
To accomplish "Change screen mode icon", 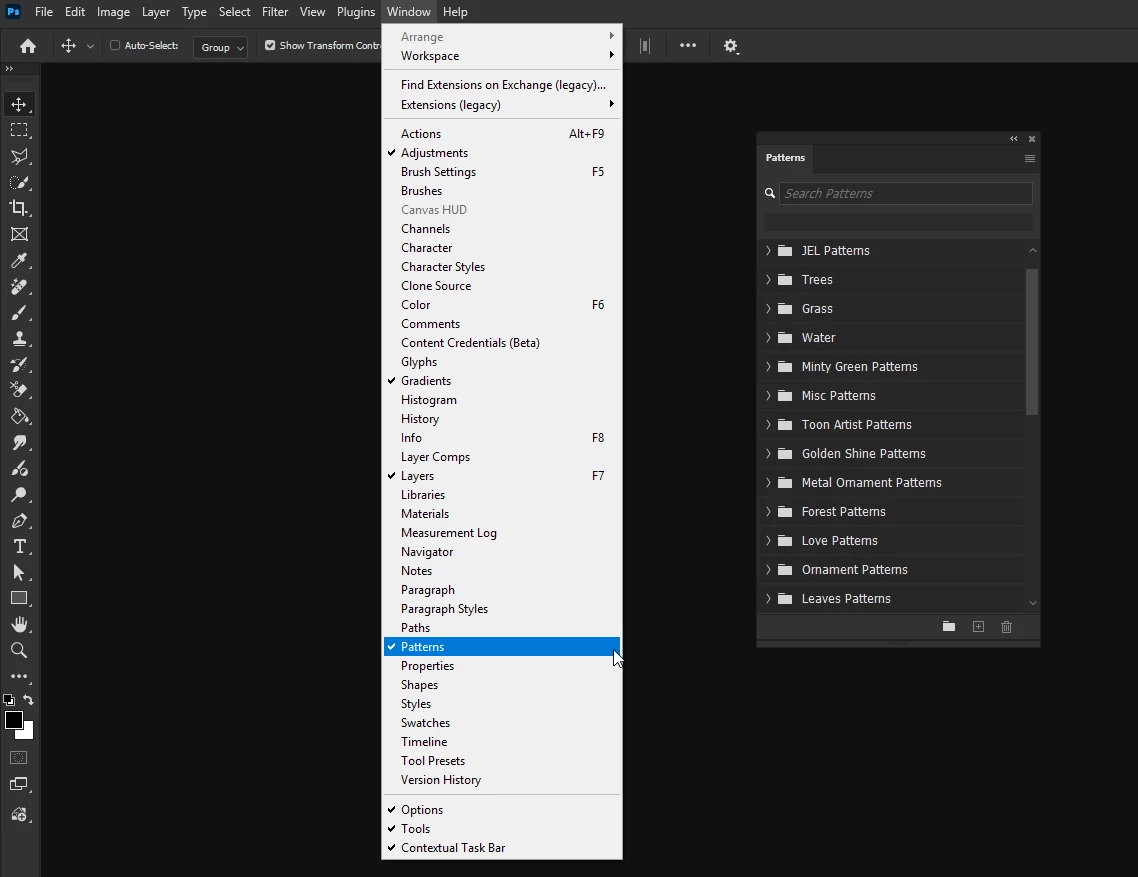I will 19,784.
